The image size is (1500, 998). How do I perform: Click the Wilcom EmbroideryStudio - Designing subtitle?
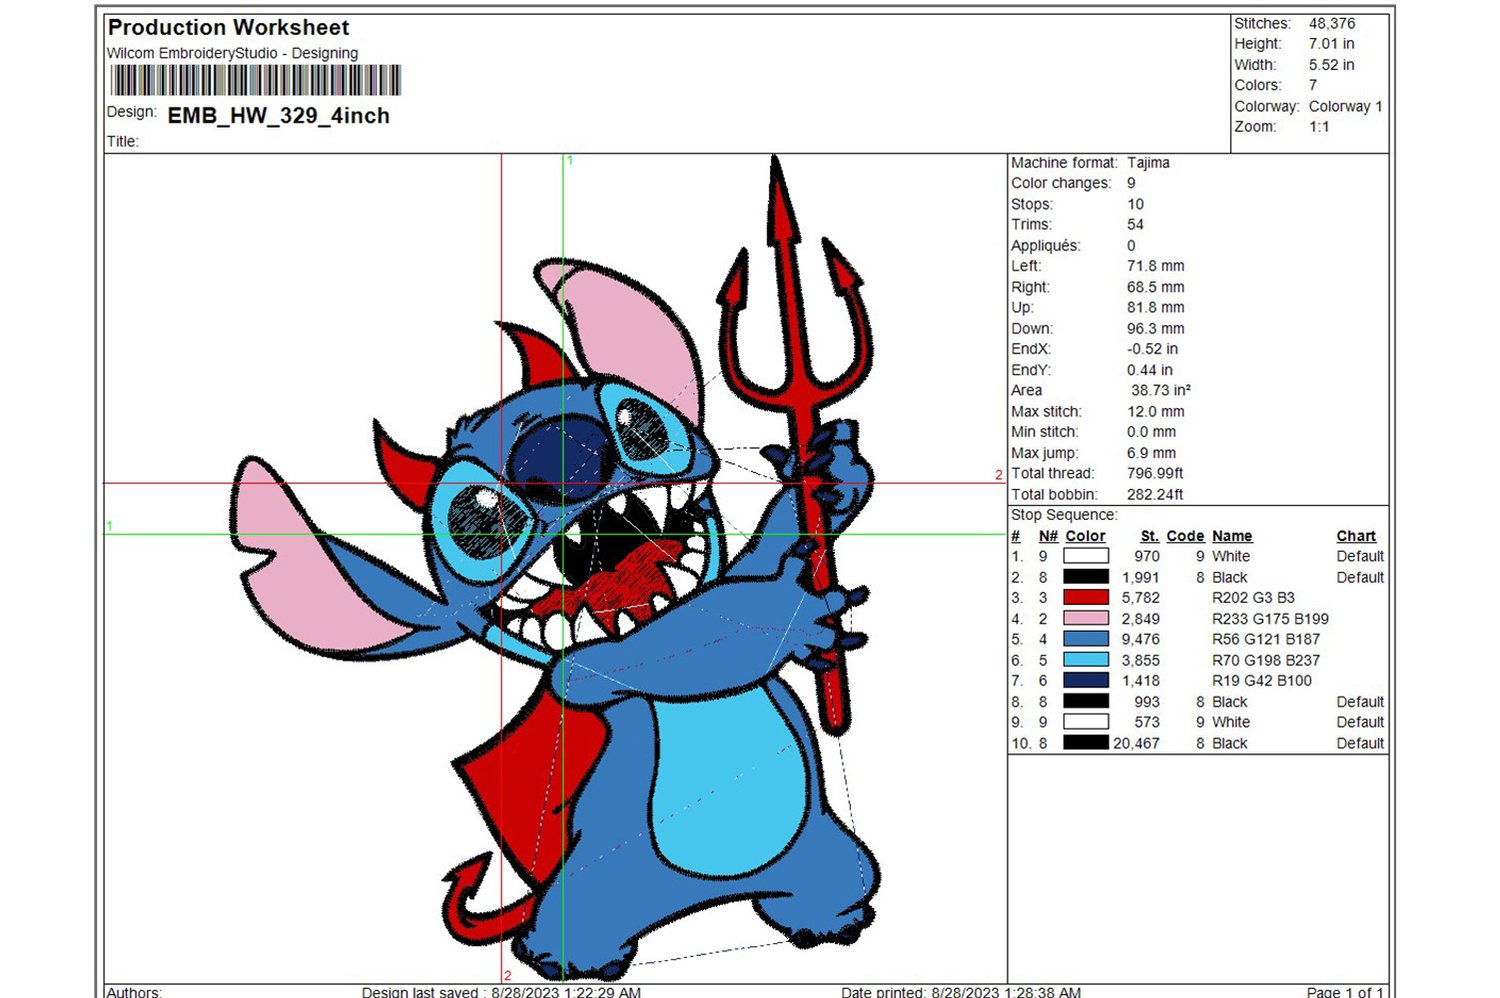(233, 53)
